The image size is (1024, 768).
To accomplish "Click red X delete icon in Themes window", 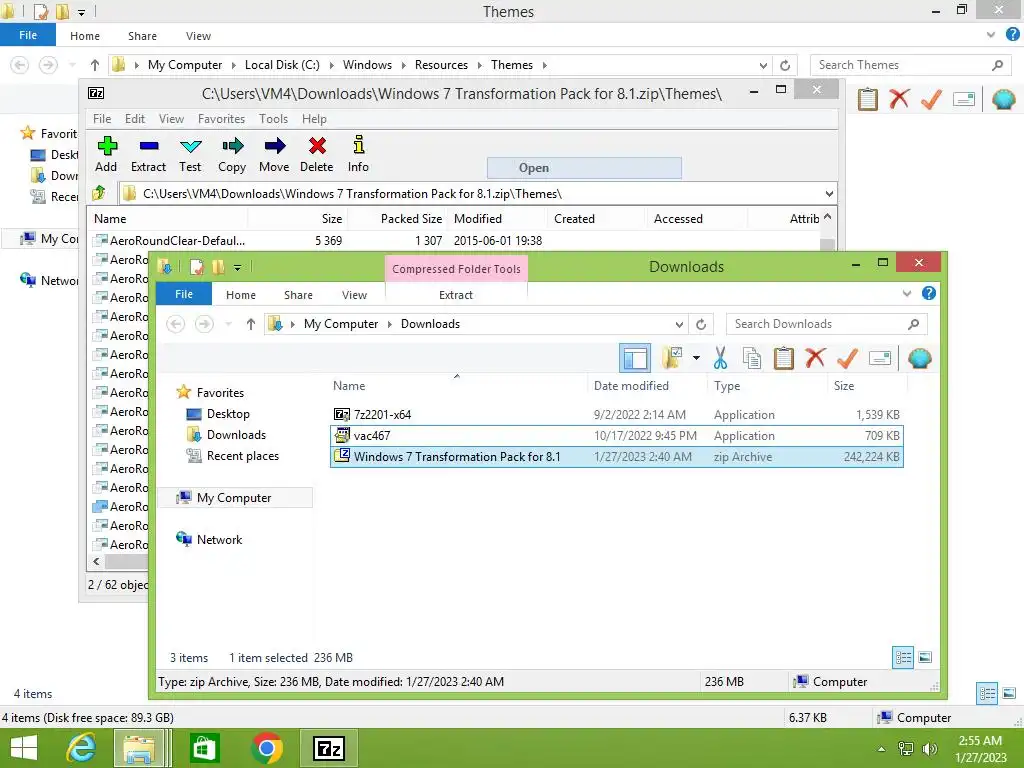I will tap(899, 99).
